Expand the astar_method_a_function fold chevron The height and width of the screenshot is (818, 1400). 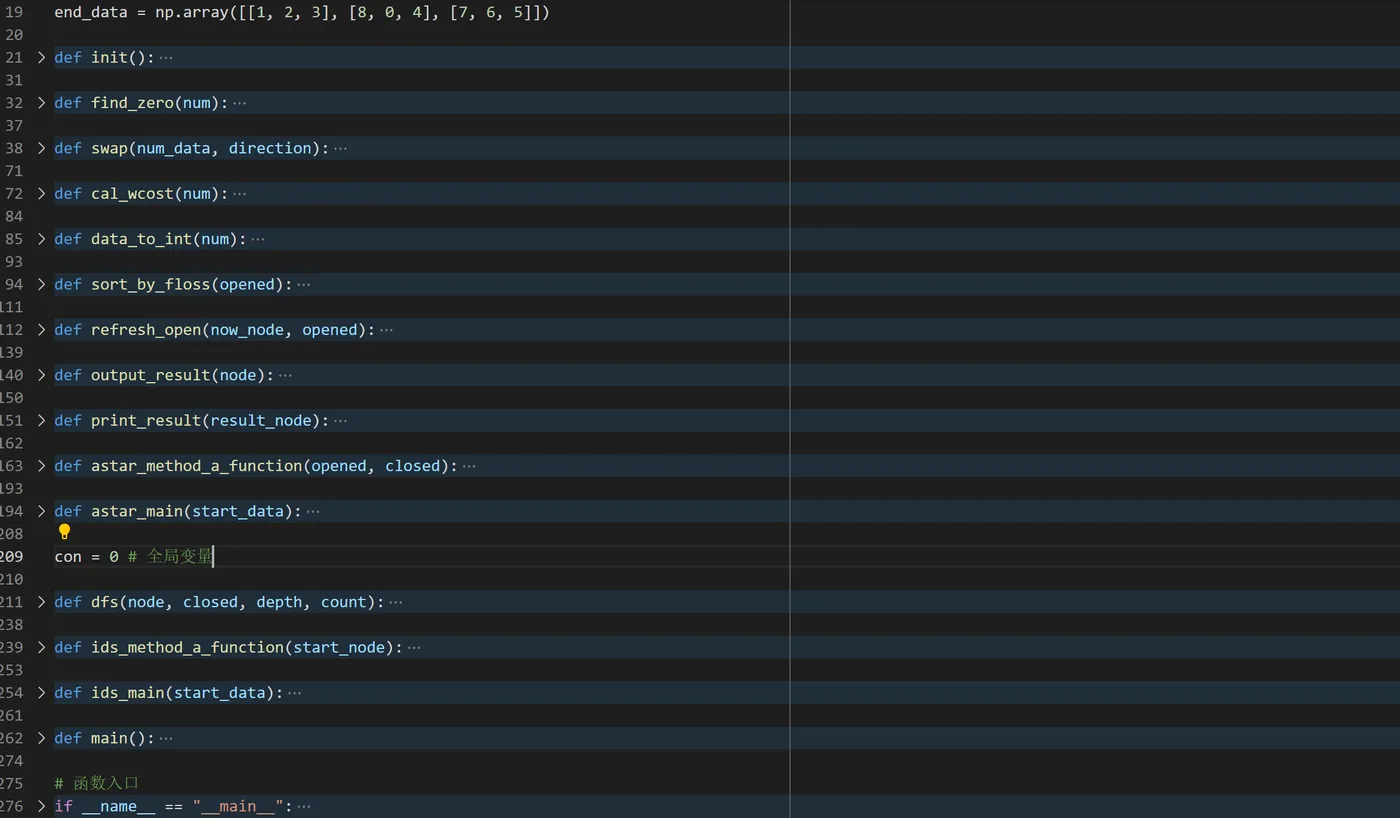41,466
